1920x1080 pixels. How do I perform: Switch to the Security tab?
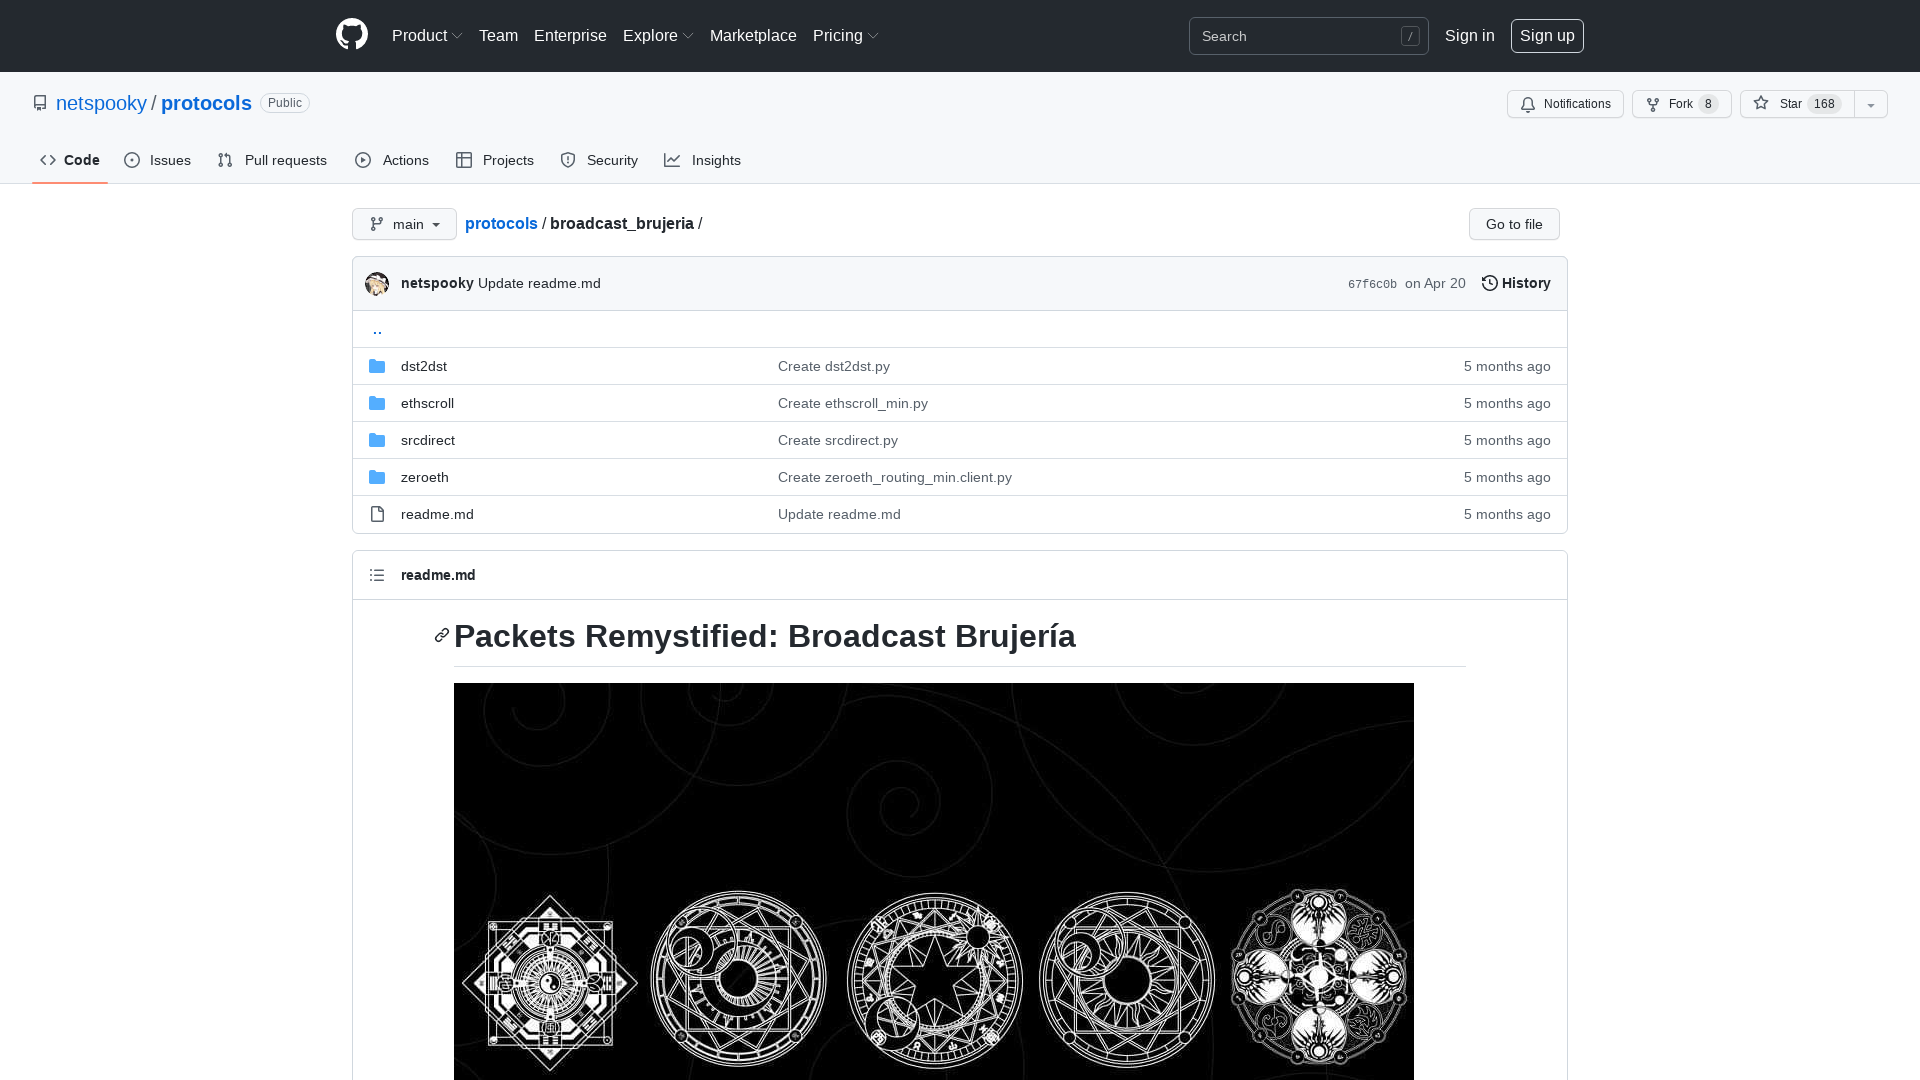click(x=599, y=160)
